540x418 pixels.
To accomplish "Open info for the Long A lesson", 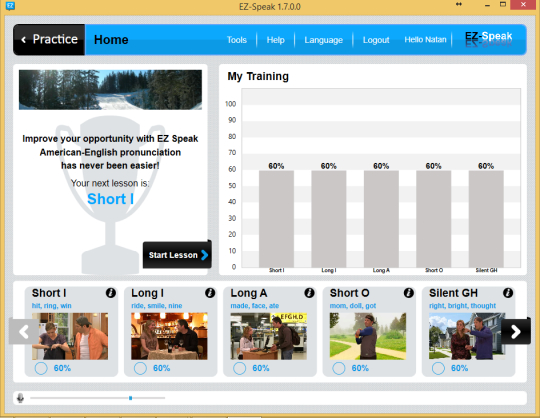I will (309, 293).
